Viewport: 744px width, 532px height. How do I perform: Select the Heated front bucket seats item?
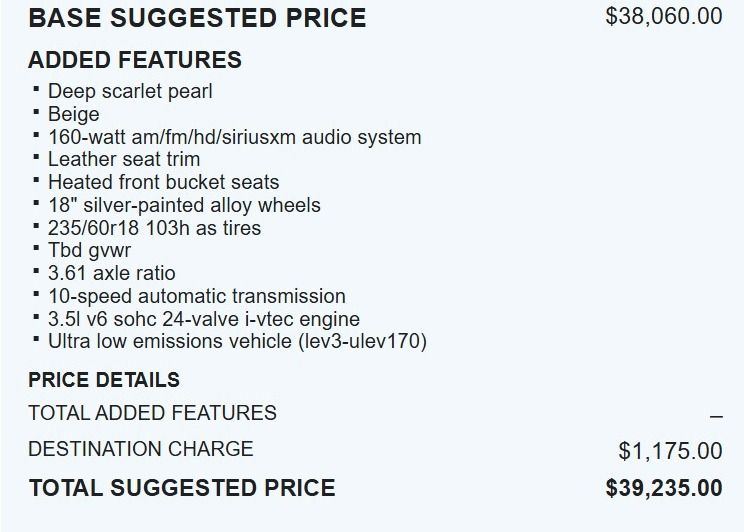click(163, 182)
